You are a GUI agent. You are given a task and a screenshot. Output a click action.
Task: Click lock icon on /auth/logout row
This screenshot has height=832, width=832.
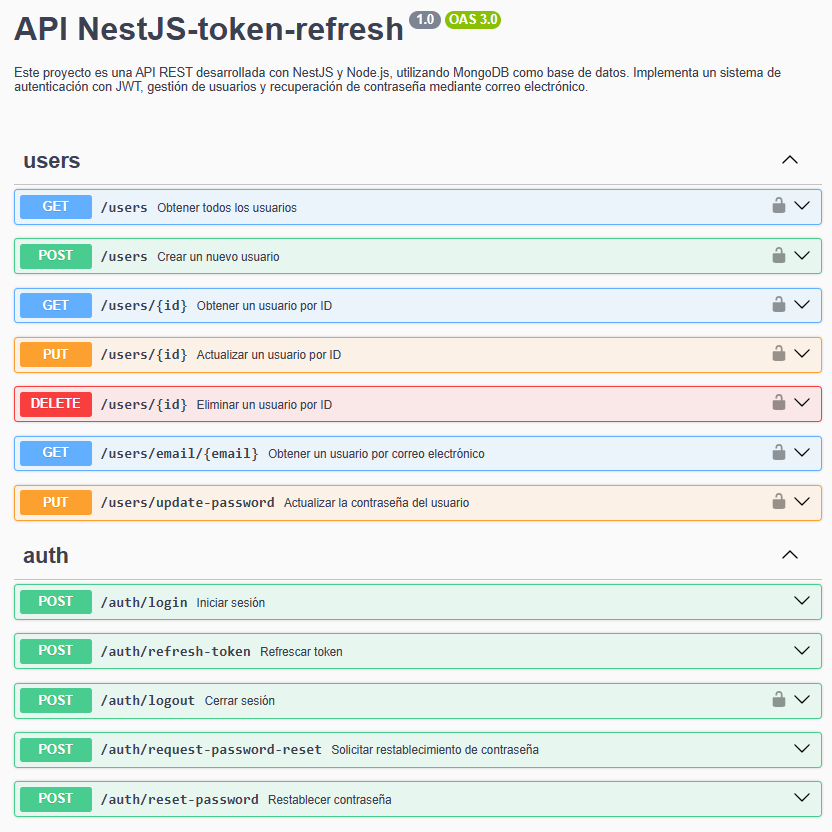pos(778,699)
